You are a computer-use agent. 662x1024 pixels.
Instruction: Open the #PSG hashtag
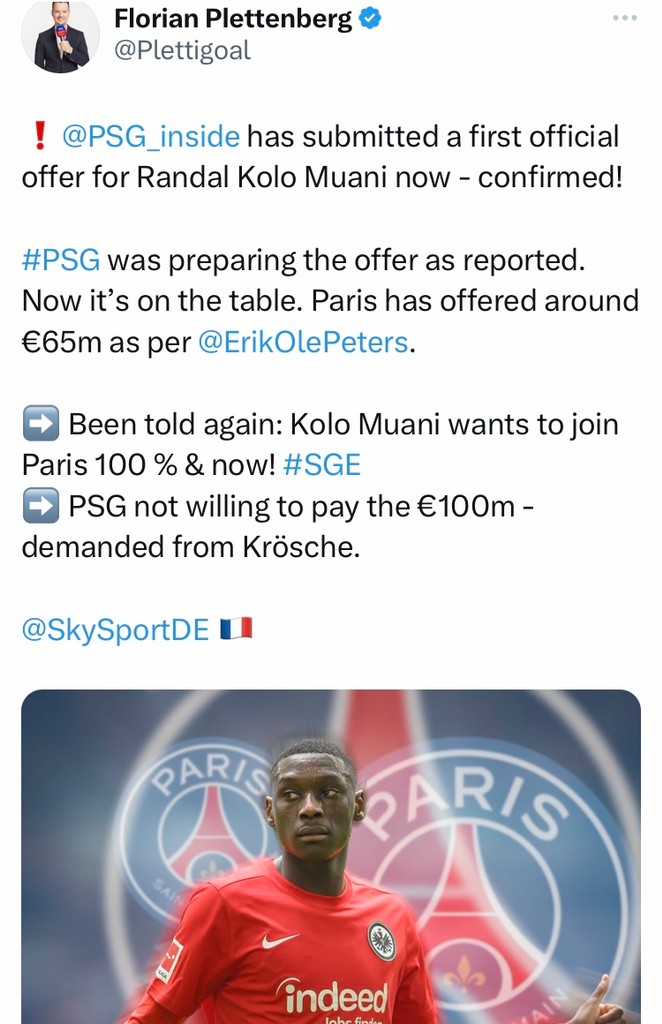coord(60,260)
